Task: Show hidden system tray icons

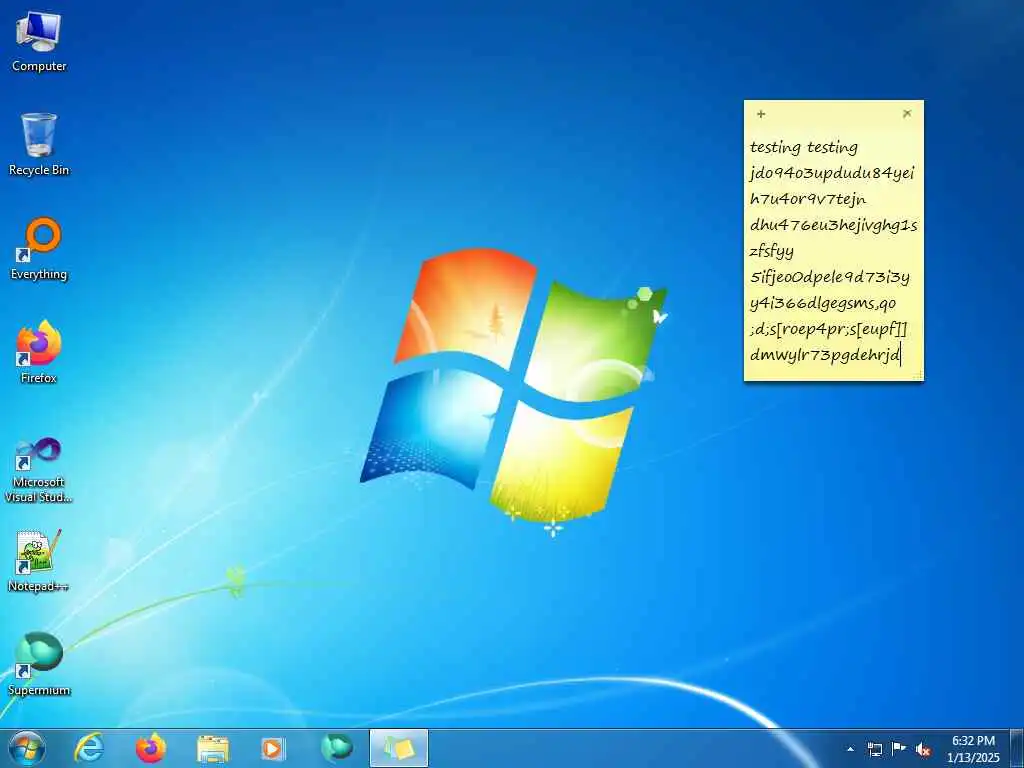Action: click(x=850, y=750)
